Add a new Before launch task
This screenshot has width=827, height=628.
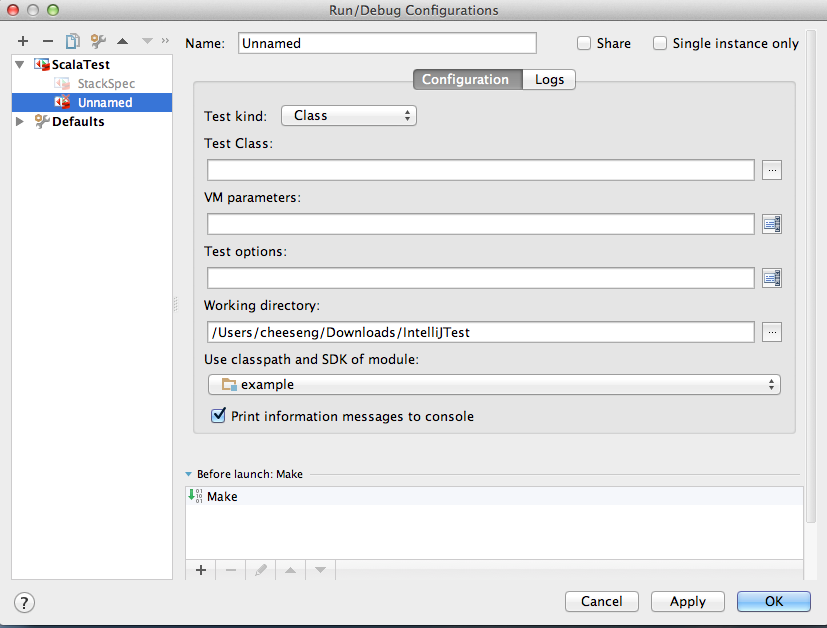click(200, 570)
